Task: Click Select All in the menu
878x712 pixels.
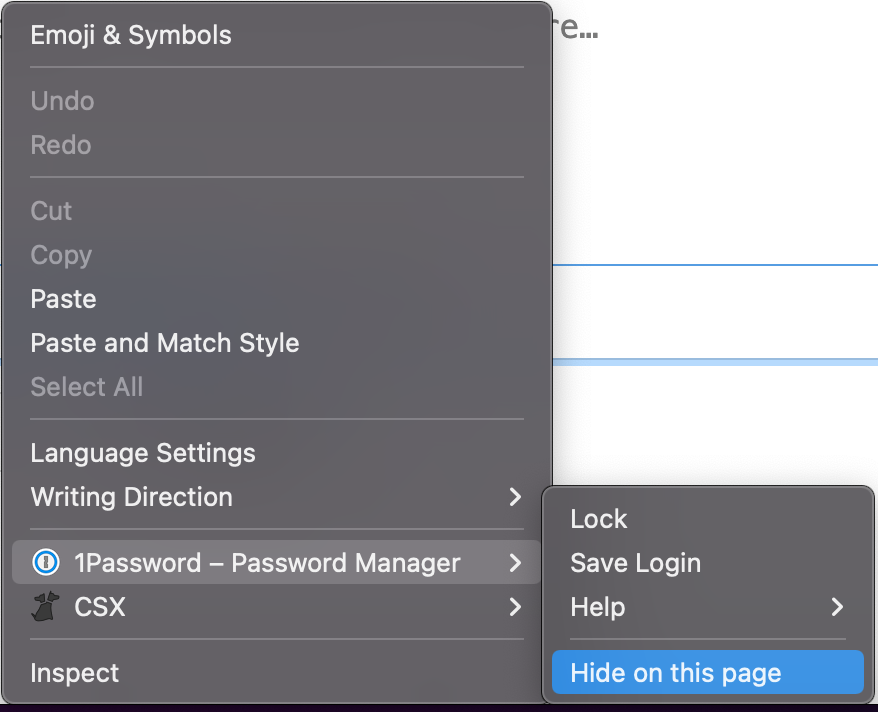Action: click(87, 387)
